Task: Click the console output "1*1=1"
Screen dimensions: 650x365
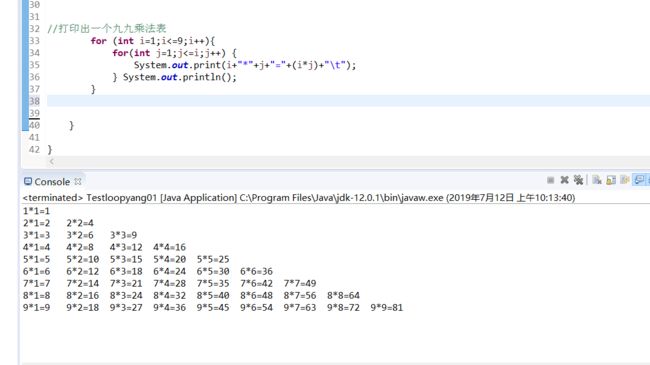Action: coord(36,211)
